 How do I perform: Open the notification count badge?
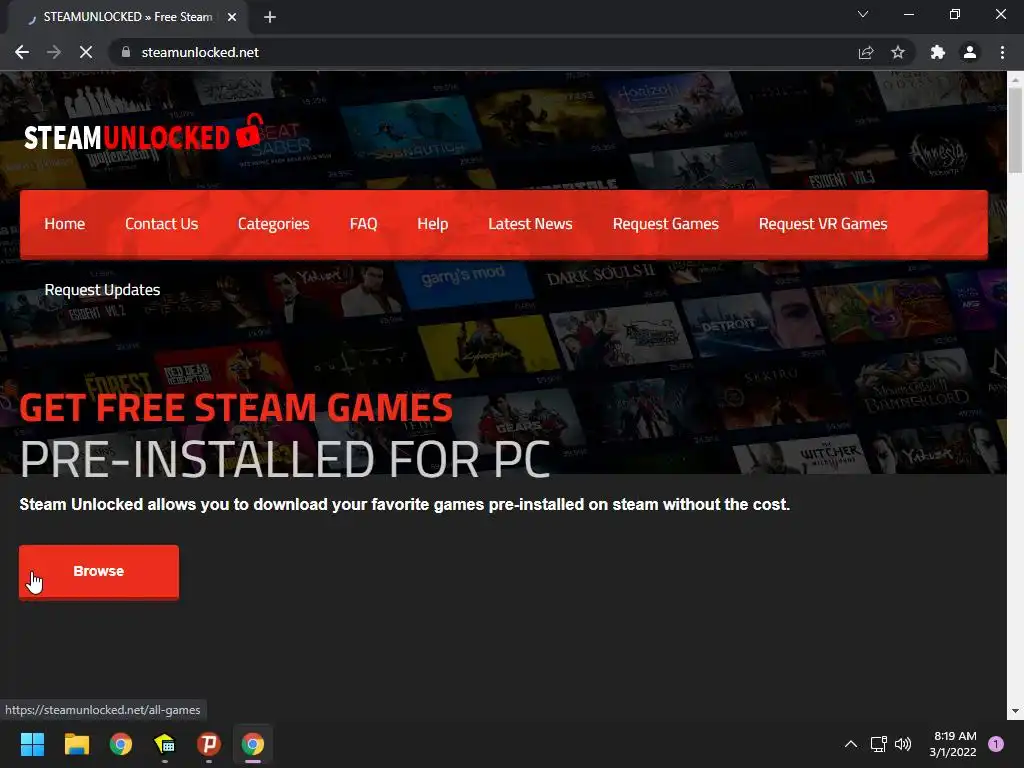(x=996, y=744)
